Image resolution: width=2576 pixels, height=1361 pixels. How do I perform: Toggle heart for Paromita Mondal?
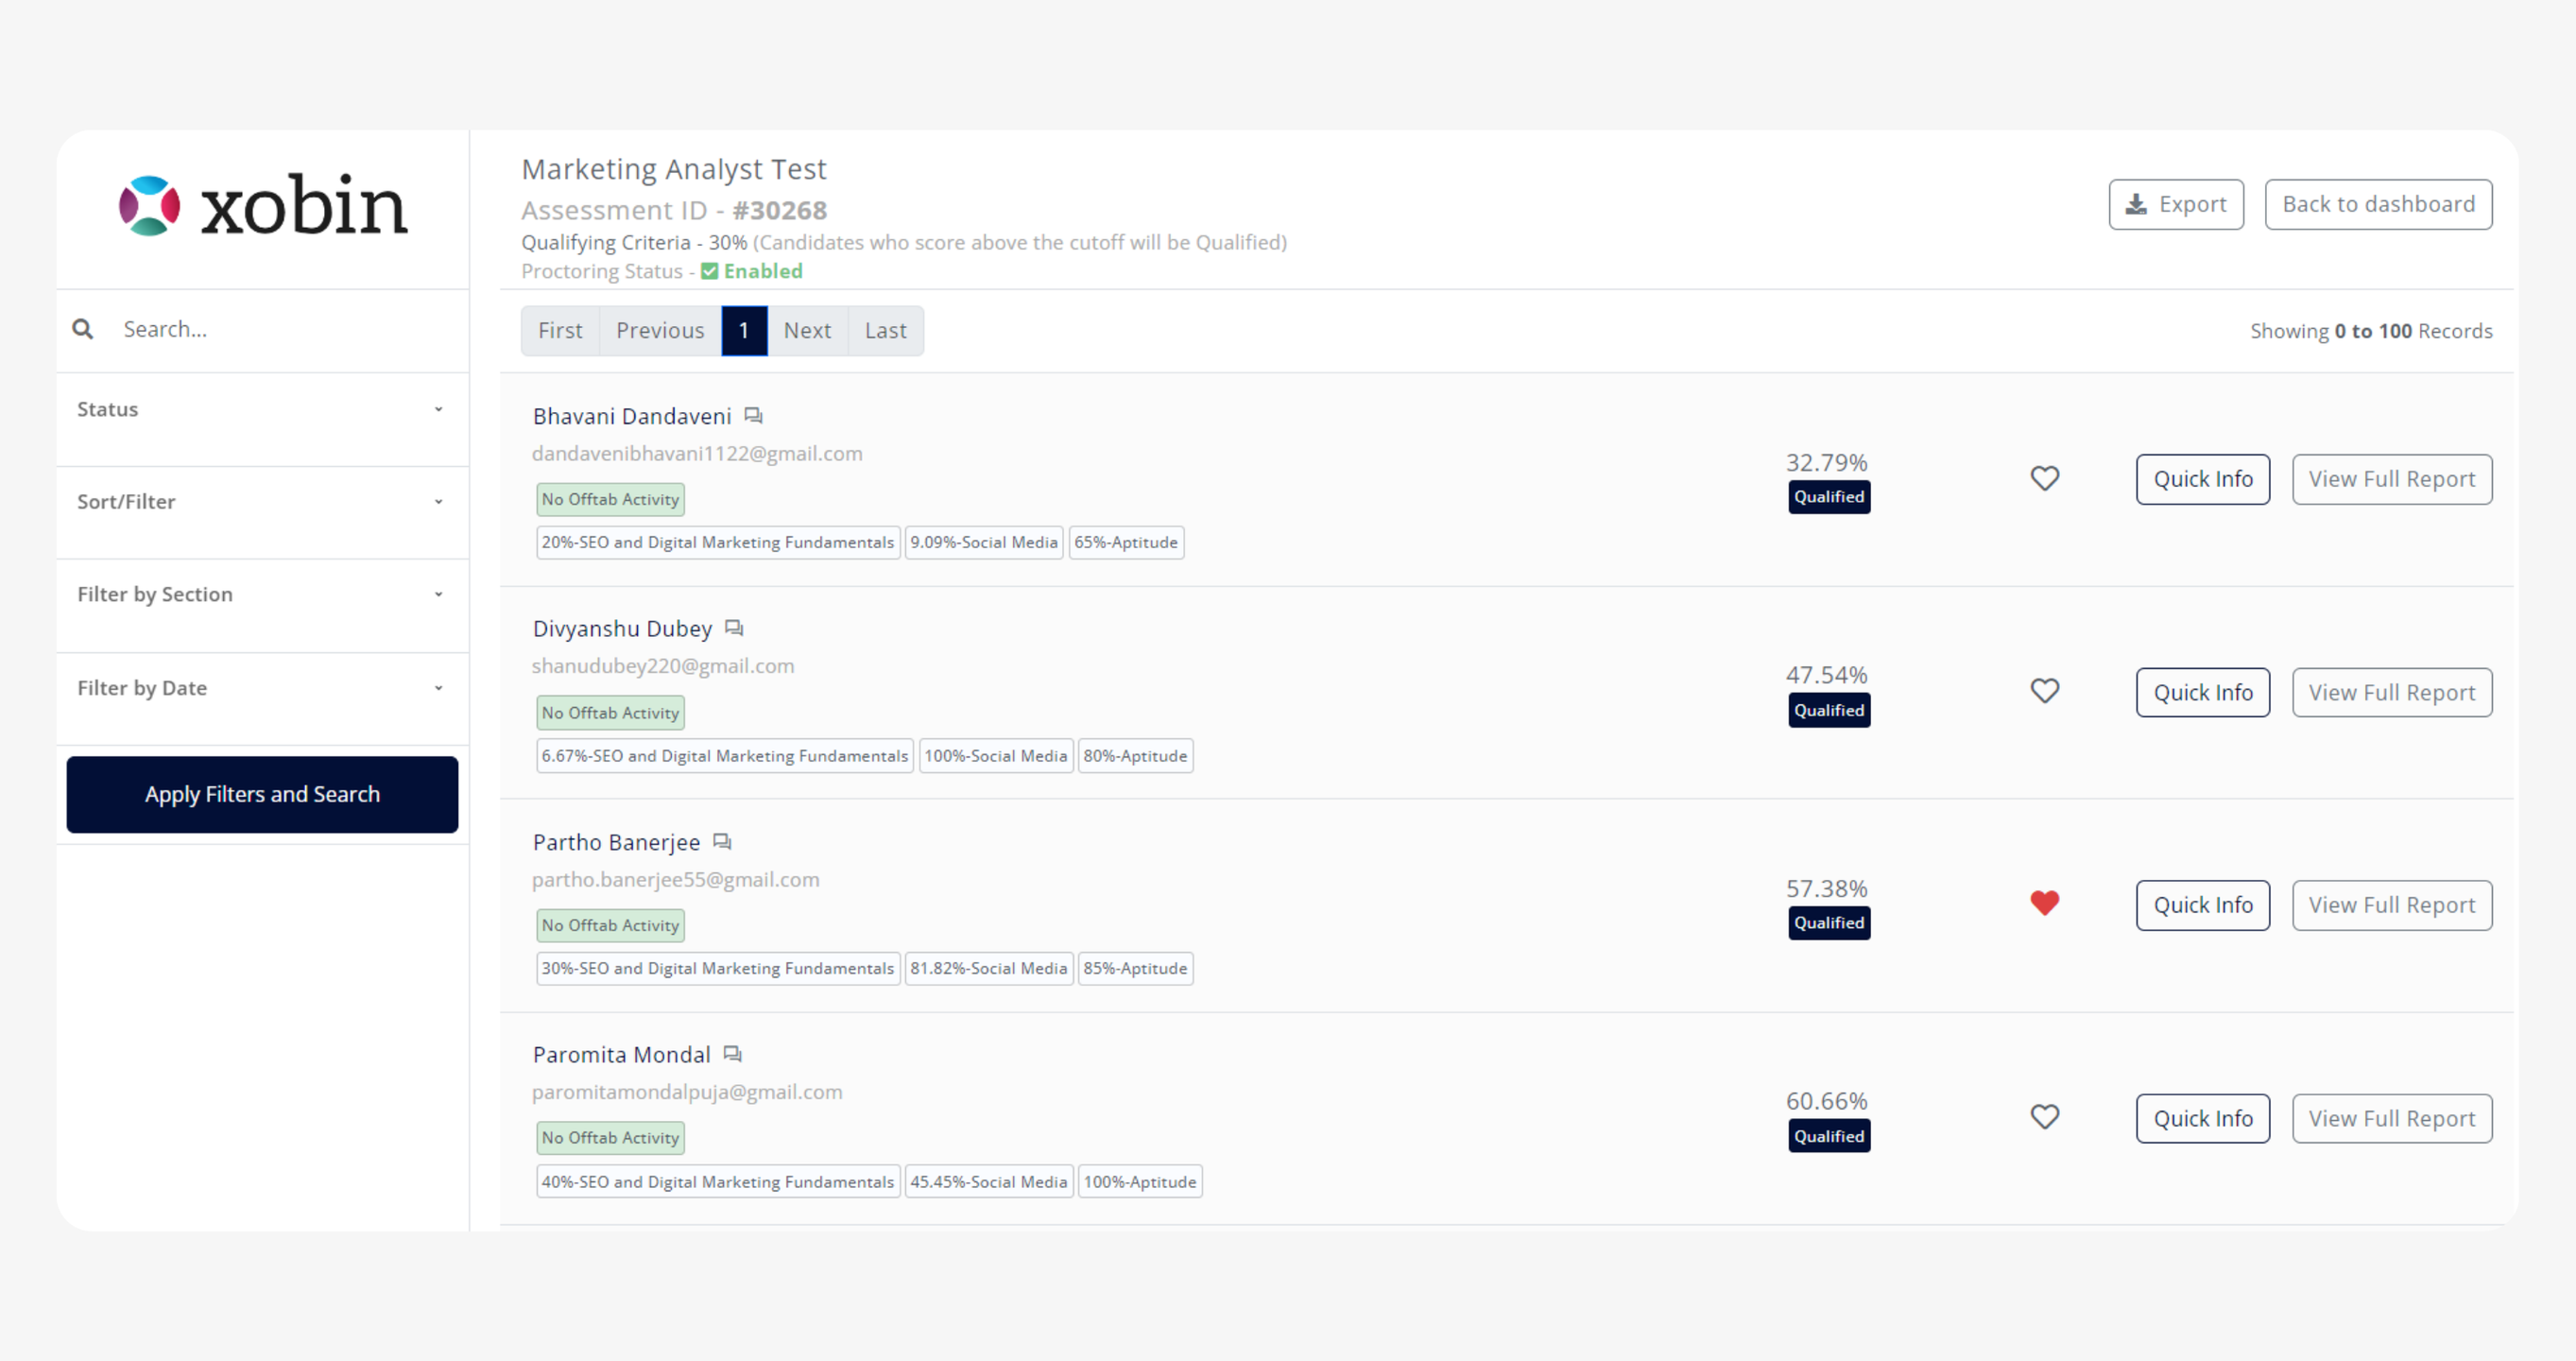pyautogui.click(x=2044, y=1116)
